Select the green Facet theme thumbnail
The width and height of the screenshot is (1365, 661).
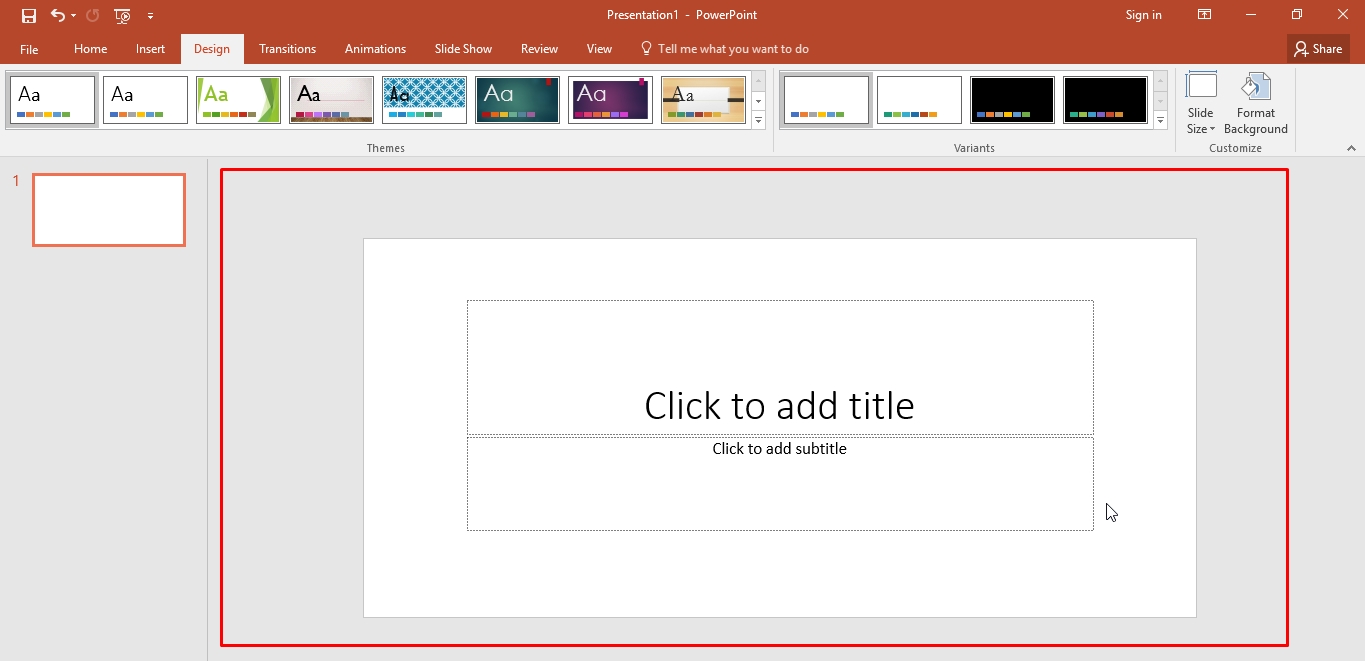(238, 100)
